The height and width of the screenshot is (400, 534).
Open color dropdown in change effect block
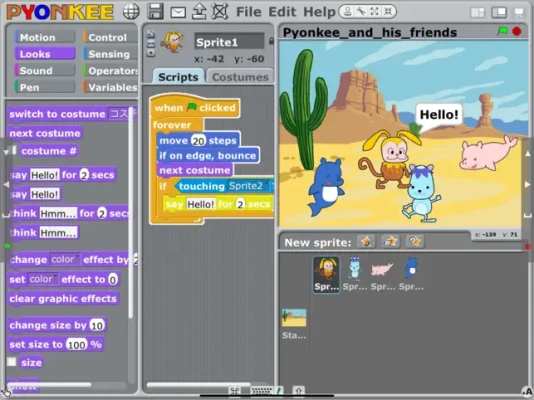tap(65, 259)
